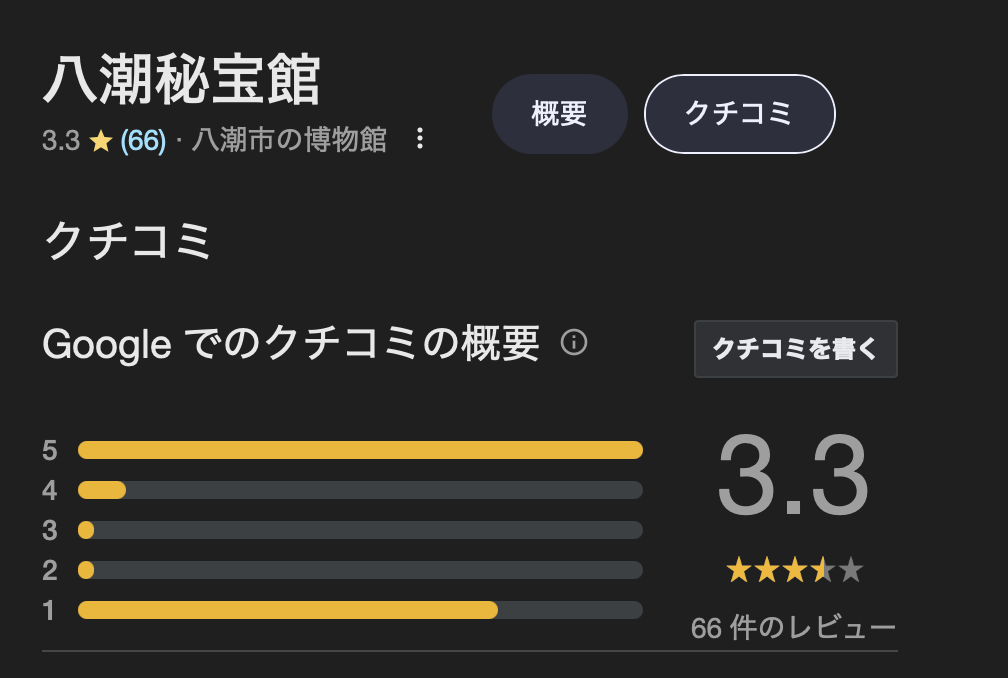Click the Google でのクチコミの概要 heading

291,343
